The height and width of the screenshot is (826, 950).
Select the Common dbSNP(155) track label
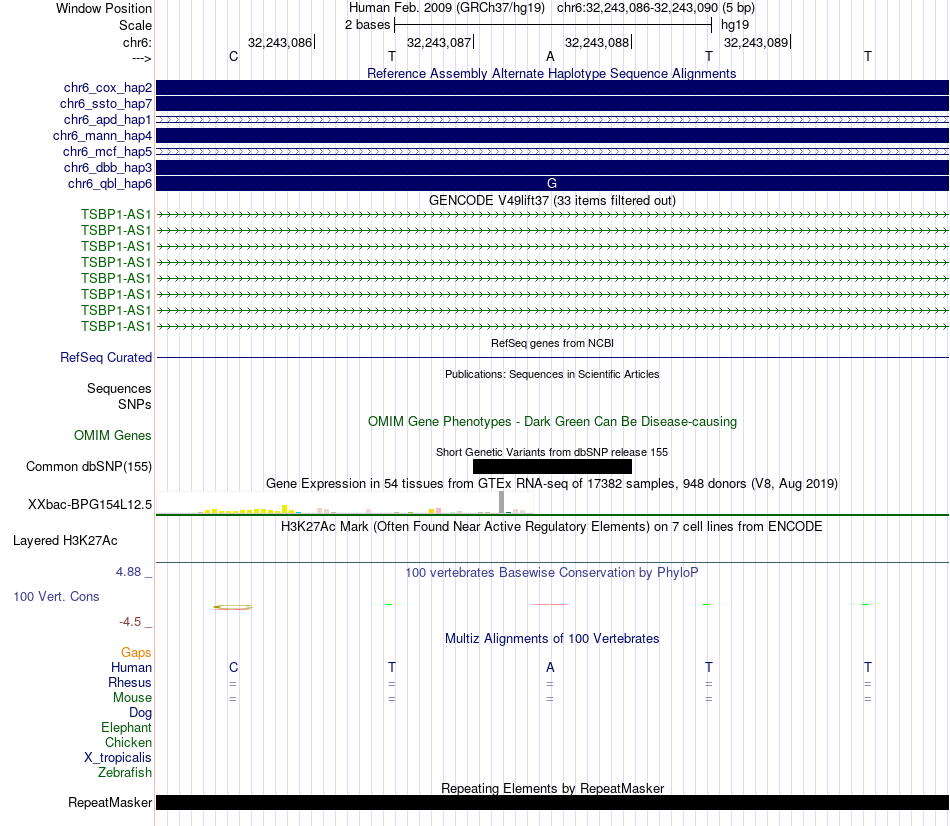(89, 467)
